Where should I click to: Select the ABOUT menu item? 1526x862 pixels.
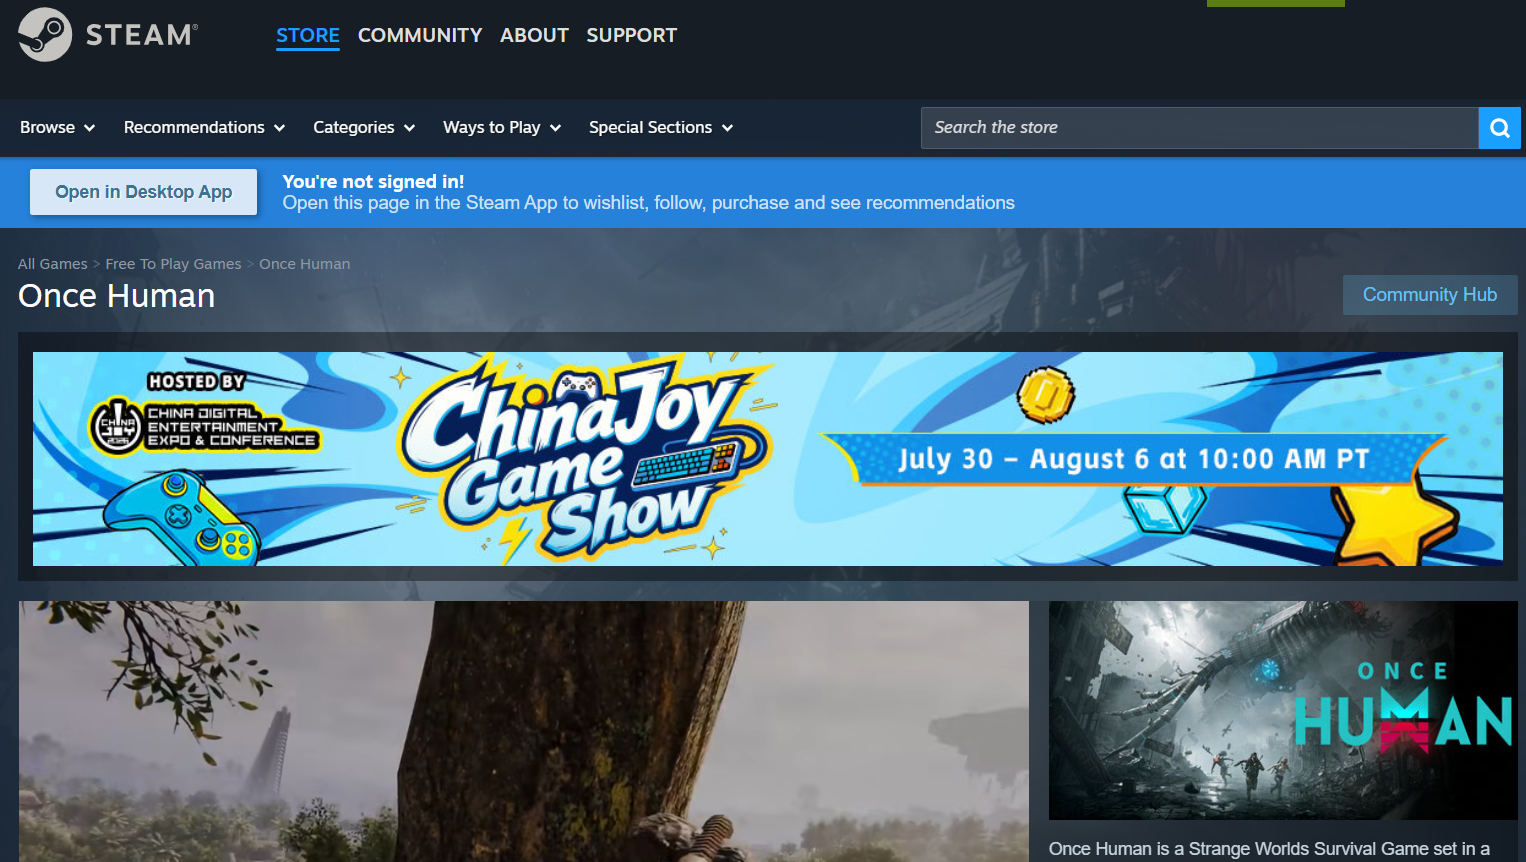[534, 36]
